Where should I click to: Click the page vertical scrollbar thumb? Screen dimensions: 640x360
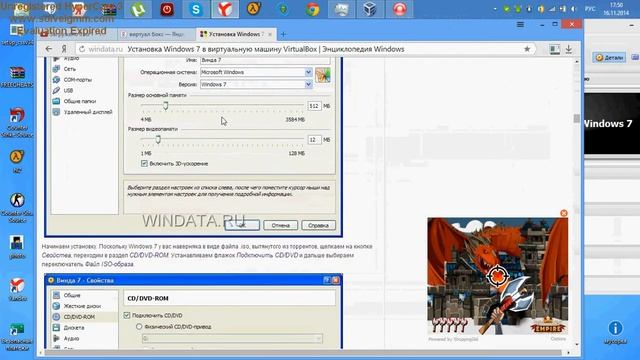(x=576, y=118)
